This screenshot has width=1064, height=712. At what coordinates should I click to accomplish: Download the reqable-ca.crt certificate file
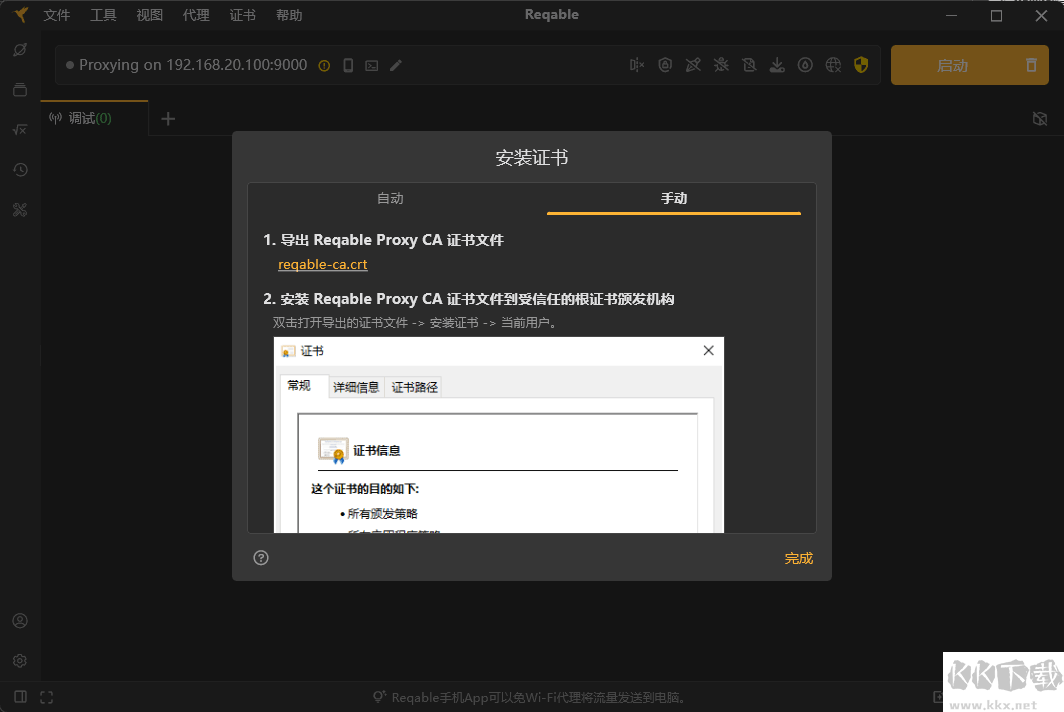322,264
